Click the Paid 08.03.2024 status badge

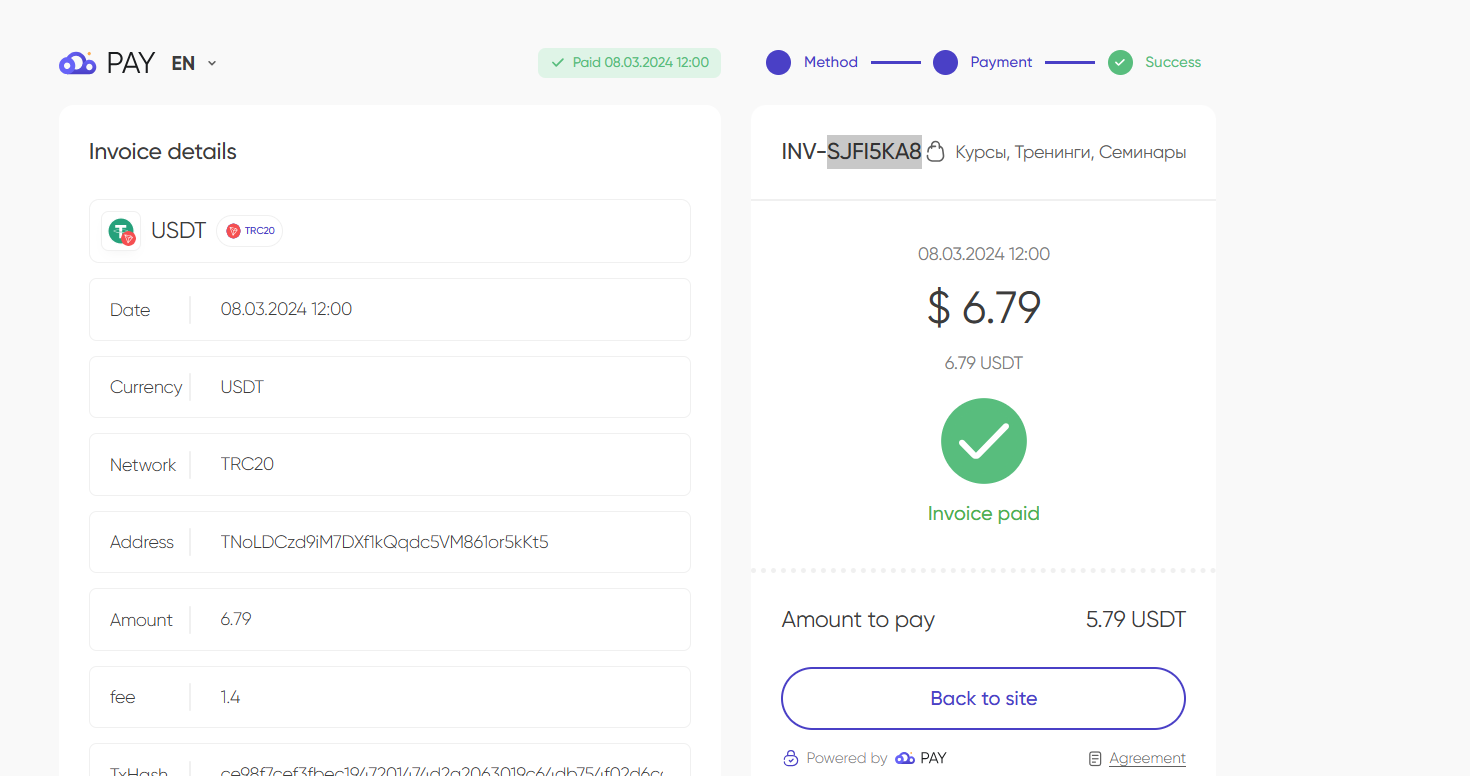pyautogui.click(x=629, y=63)
